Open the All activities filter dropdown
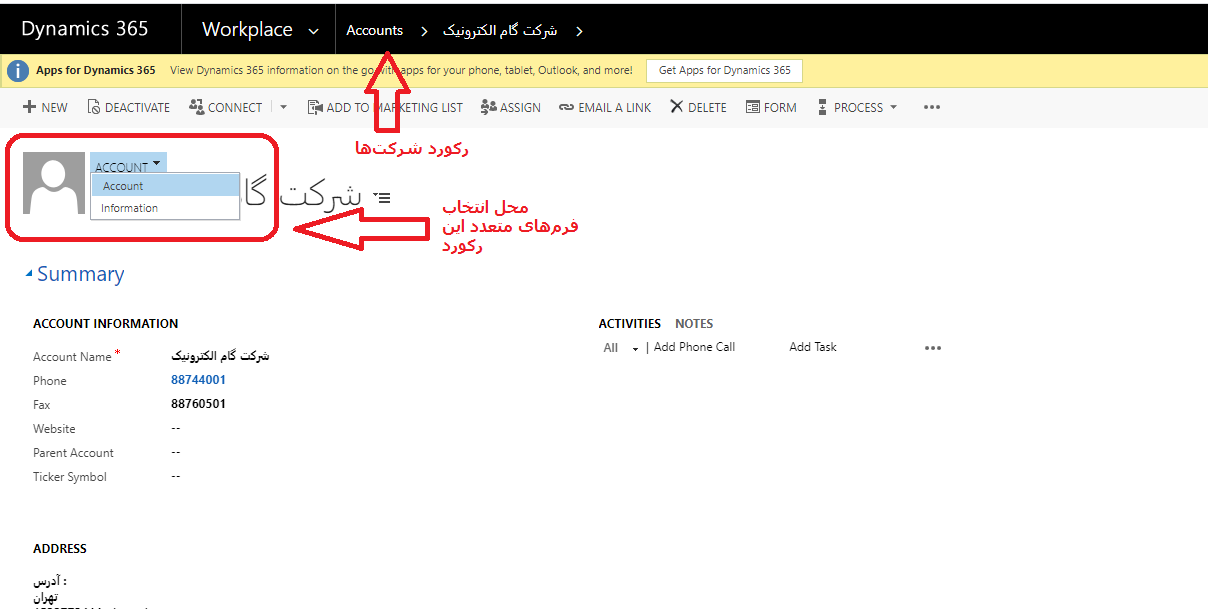This screenshot has height=609, width=1208. click(621, 348)
